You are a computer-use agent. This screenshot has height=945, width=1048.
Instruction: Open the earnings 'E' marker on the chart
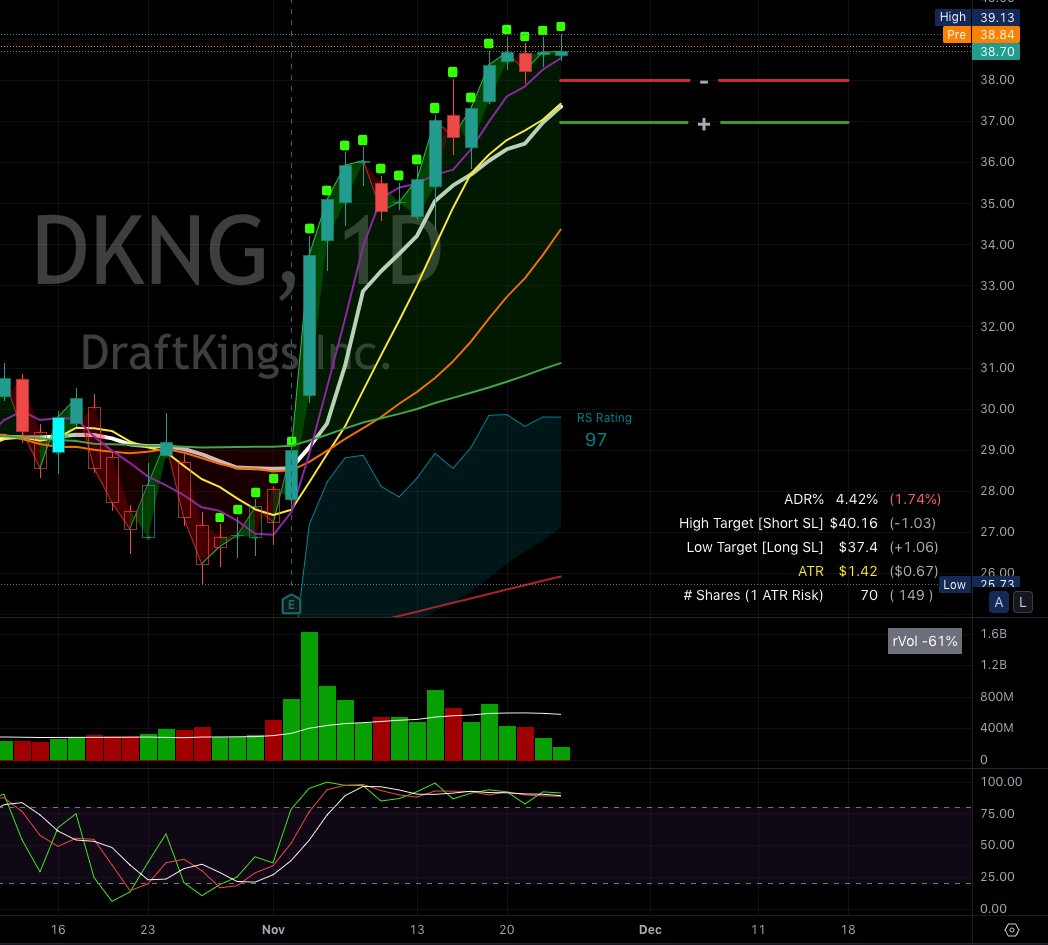pyautogui.click(x=291, y=605)
